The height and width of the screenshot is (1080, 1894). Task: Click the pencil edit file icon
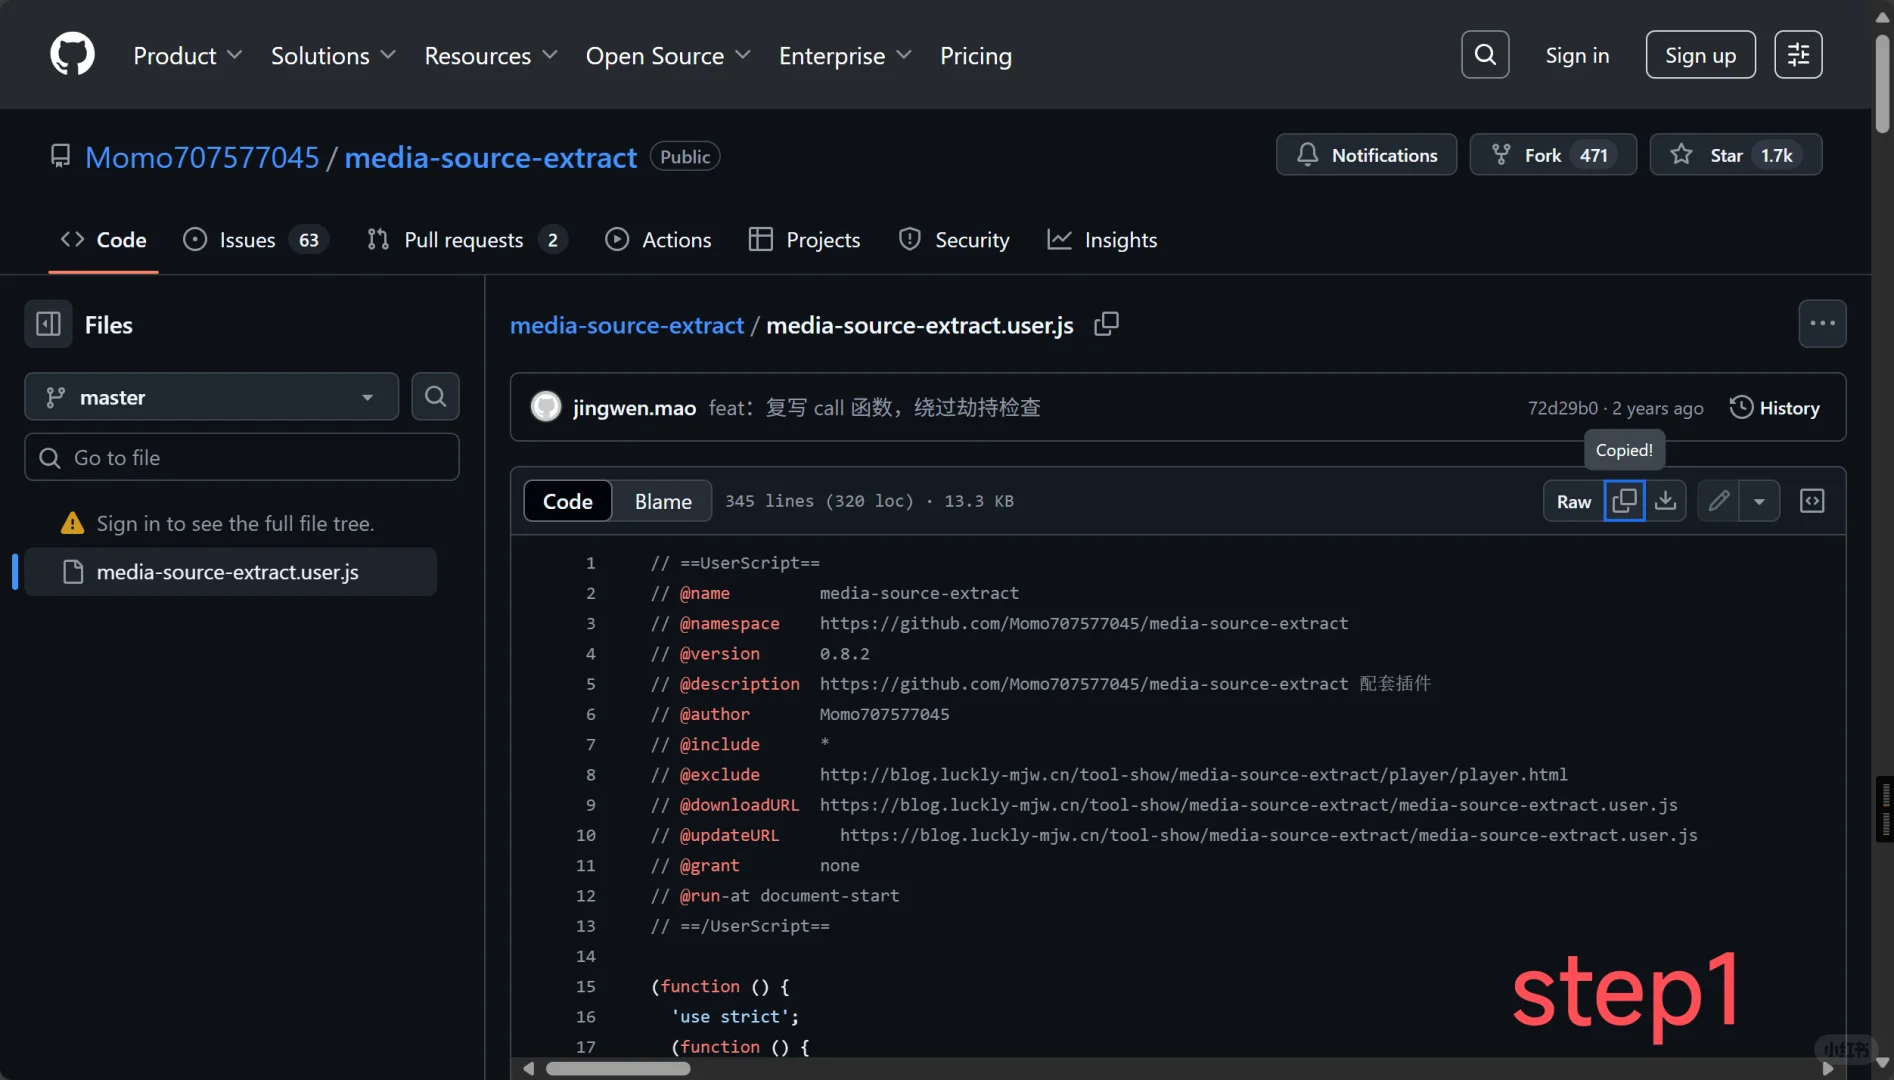pyautogui.click(x=1718, y=501)
